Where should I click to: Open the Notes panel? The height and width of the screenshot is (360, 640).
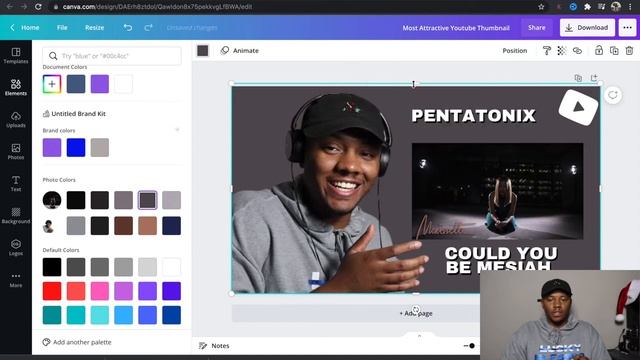coord(214,346)
